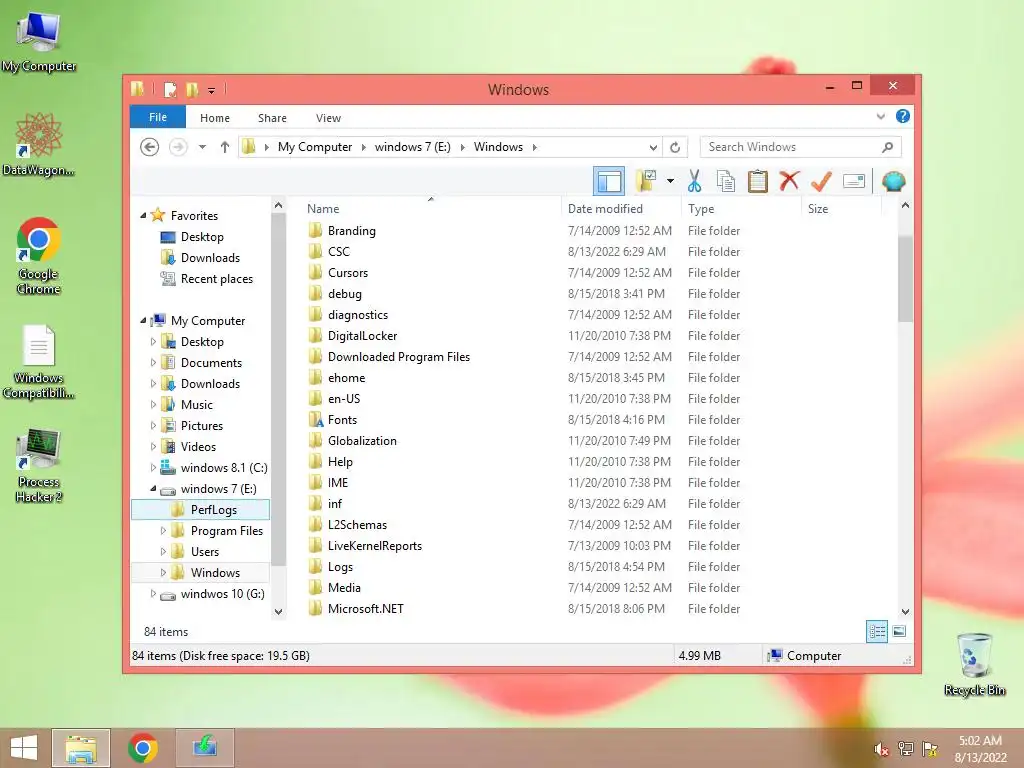Click the file list scroll down arrow

tap(905, 611)
